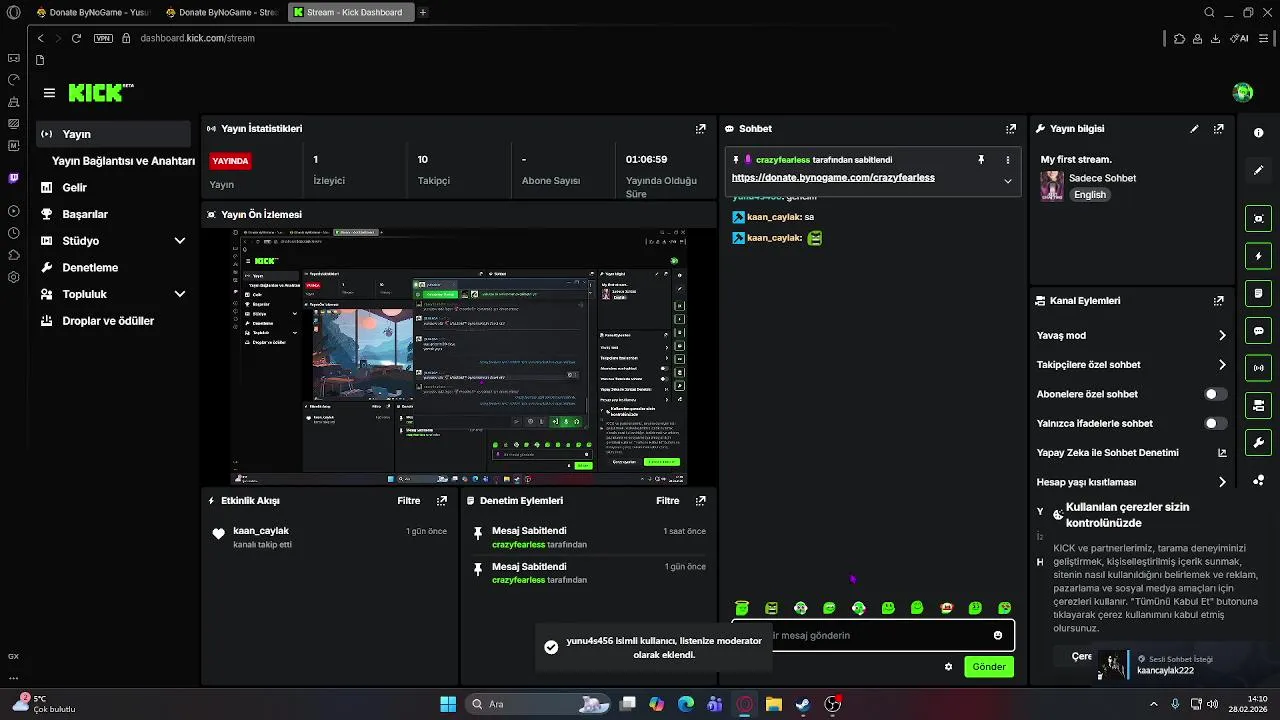
Task: Expand the pinned message with the chevron
Action: pyautogui.click(x=1007, y=181)
